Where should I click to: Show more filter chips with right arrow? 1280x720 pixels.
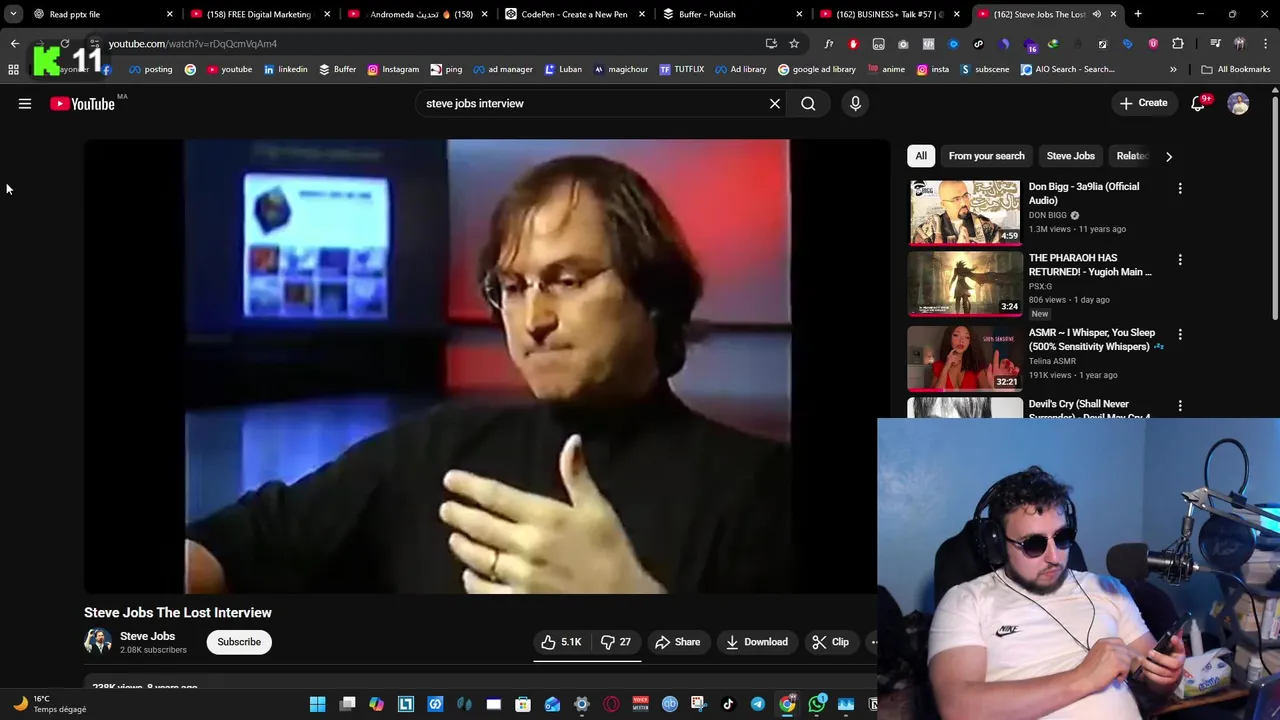[x=1168, y=156]
